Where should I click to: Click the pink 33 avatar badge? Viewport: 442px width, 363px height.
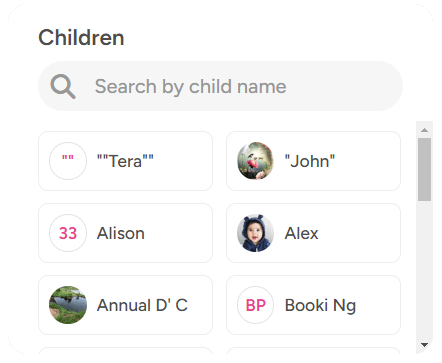pos(68,233)
